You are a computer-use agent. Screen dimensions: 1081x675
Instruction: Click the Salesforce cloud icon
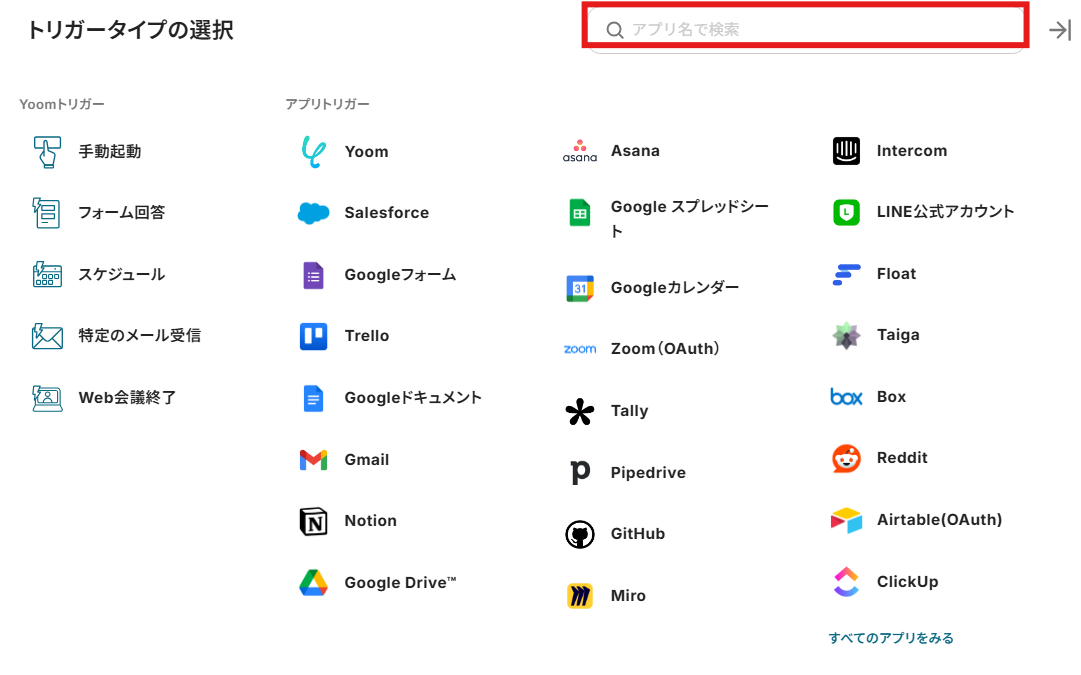pyautogui.click(x=314, y=213)
